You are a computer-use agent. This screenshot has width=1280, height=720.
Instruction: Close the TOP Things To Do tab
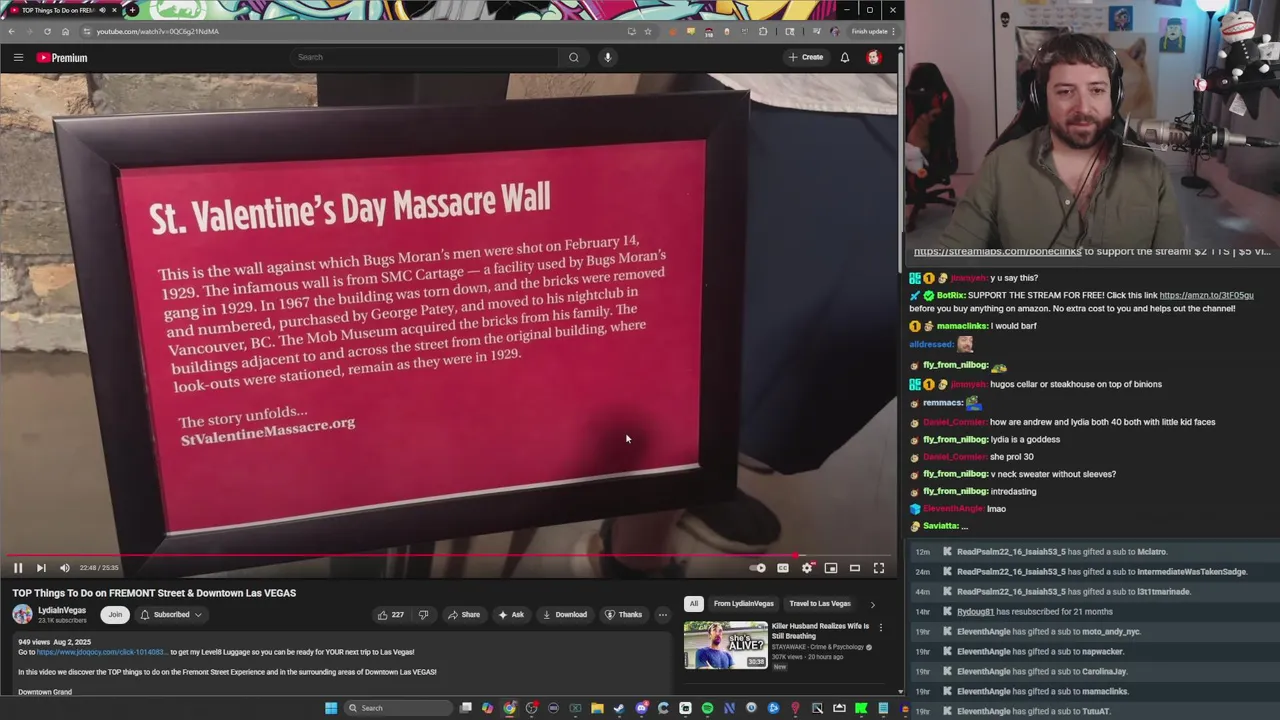114,10
